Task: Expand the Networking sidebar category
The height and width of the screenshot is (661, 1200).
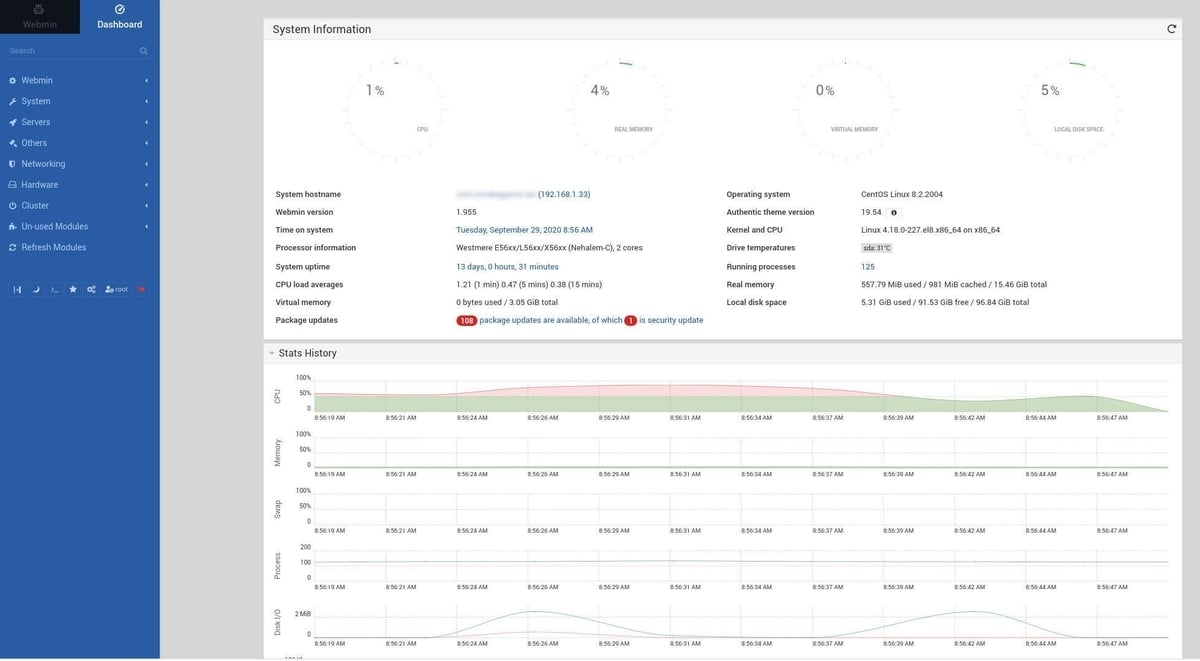Action: (x=41, y=163)
